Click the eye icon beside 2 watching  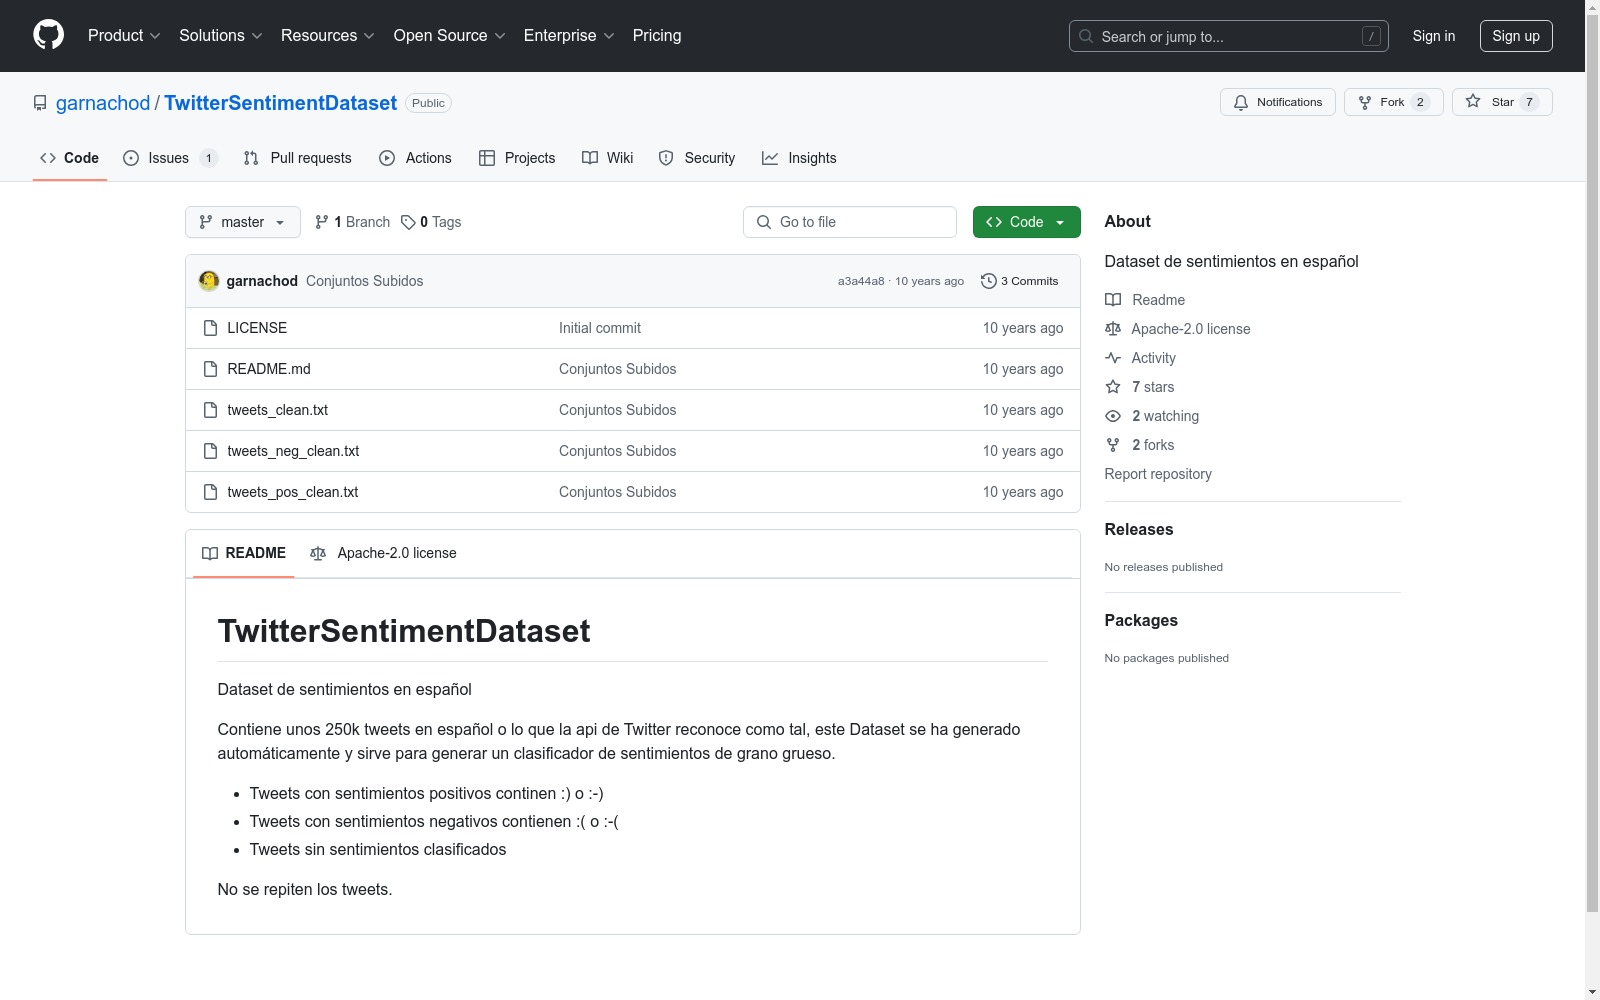1113,416
